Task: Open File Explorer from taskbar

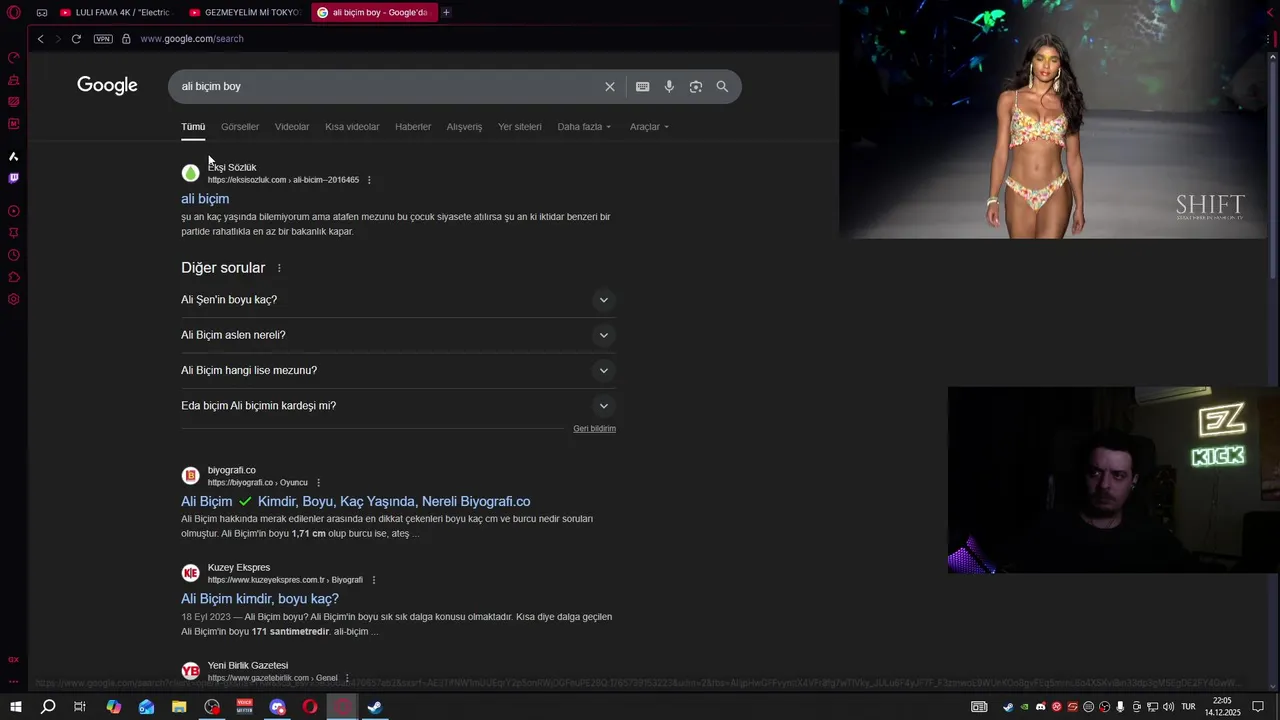Action: tap(179, 707)
